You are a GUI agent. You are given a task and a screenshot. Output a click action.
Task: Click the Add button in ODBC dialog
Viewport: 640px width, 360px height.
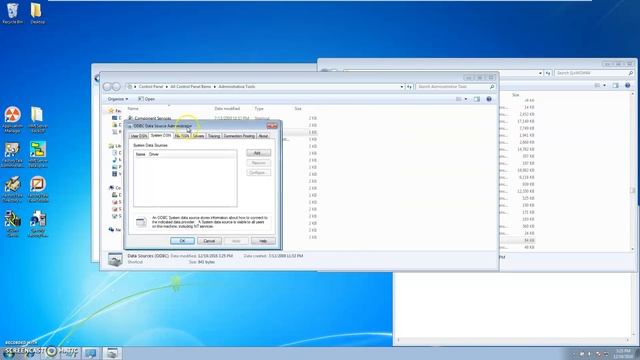258,153
